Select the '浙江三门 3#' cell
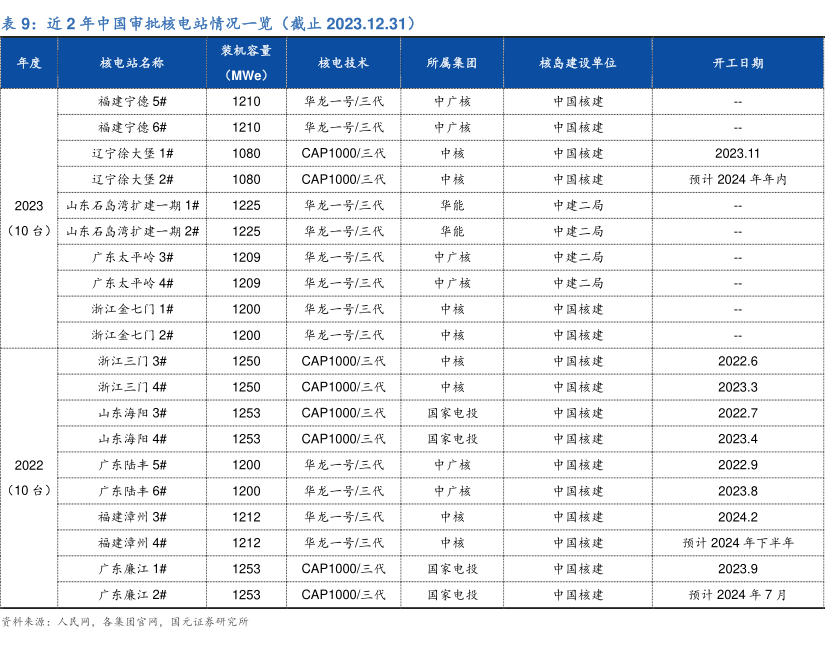The width and height of the screenshot is (830, 653). click(132, 360)
